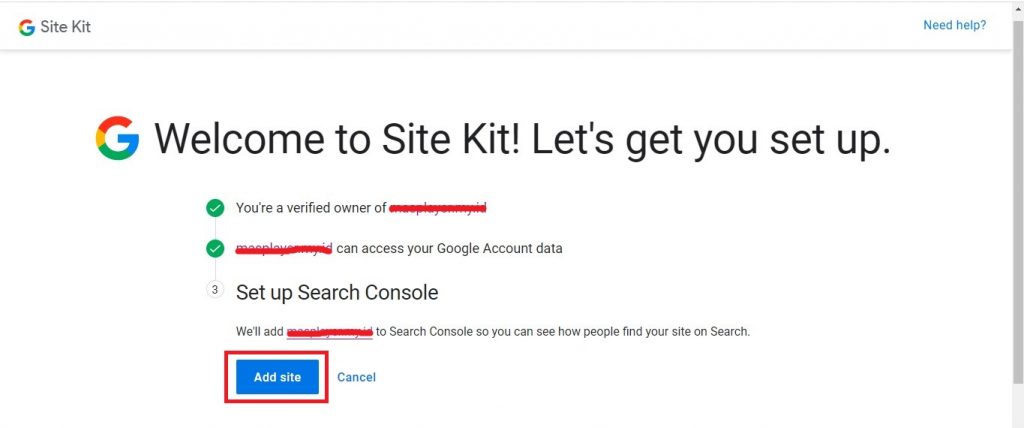1024x428 pixels.
Task: Click the Site Kit title in header
Action: (x=65, y=27)
